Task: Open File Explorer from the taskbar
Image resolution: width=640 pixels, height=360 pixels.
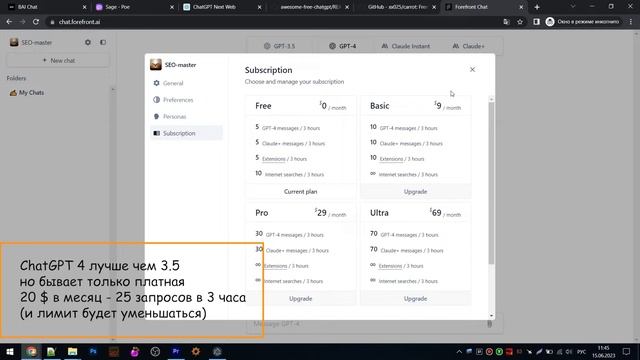Action: click(72, 351)
